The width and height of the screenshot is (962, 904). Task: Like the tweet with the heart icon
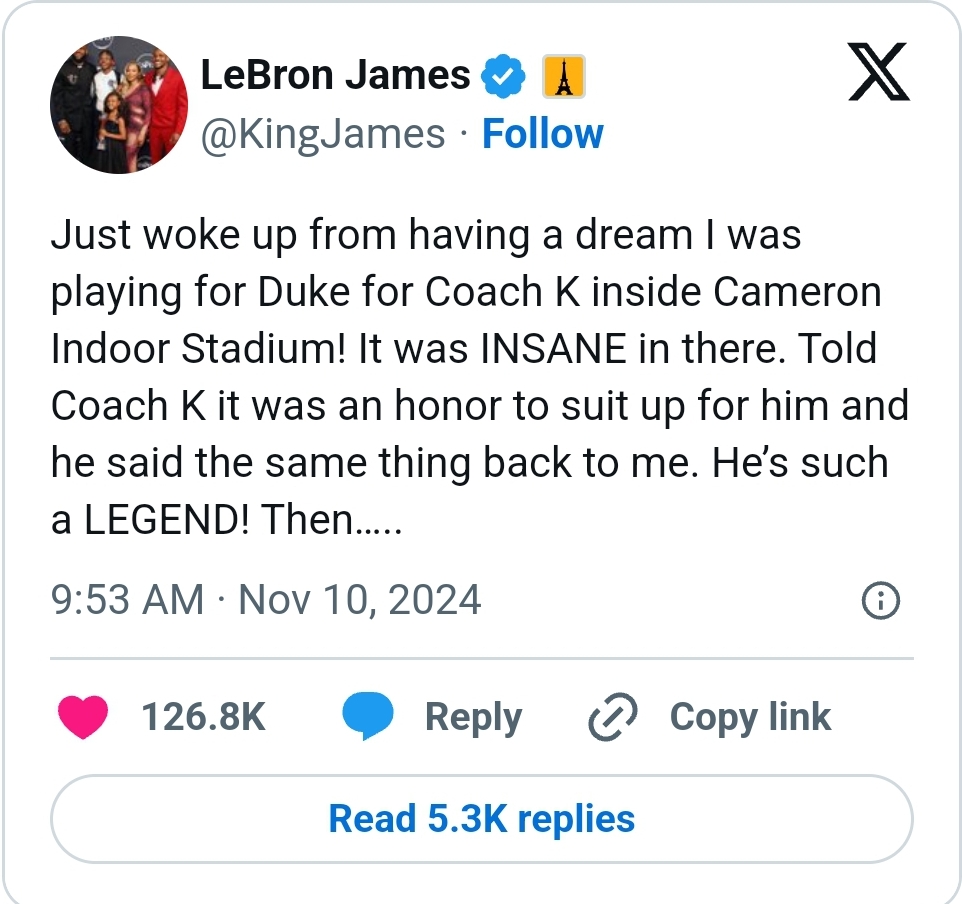[x=84, y=717]
